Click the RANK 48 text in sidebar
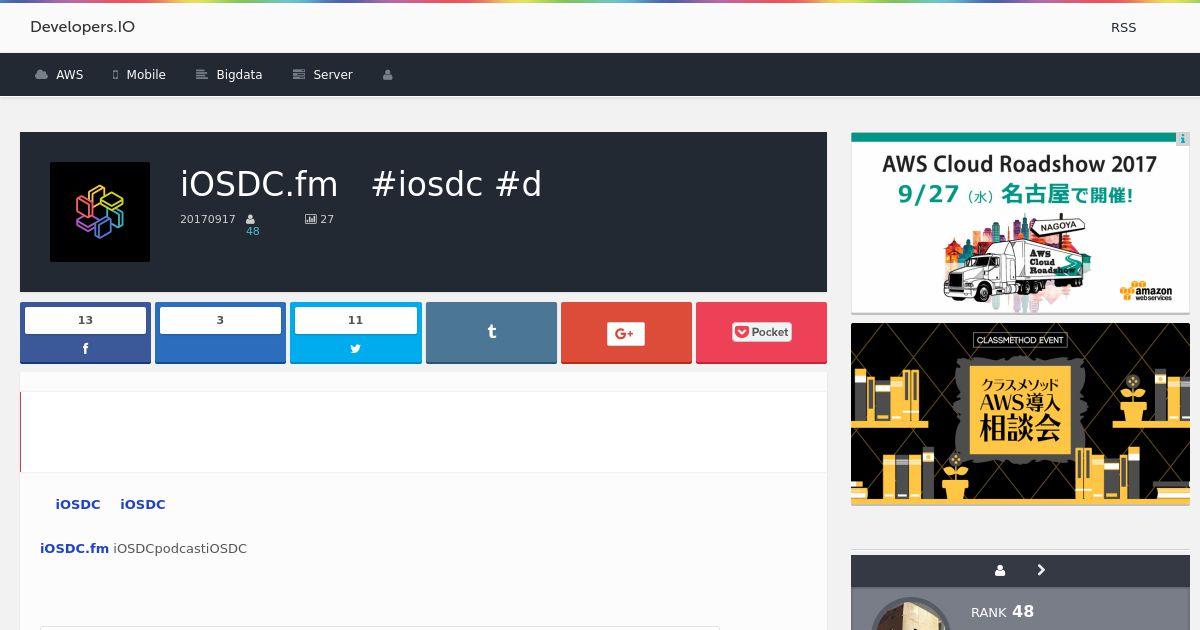This screenshot has width=1200, height=630. click(x=1002, y=612)
